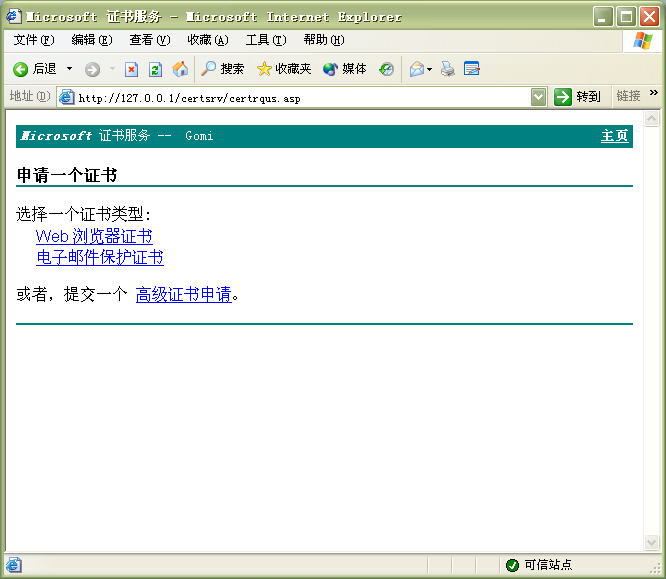Open the 高级证书申请 link
Screen dimensions: 666x579
click(183, 294)
